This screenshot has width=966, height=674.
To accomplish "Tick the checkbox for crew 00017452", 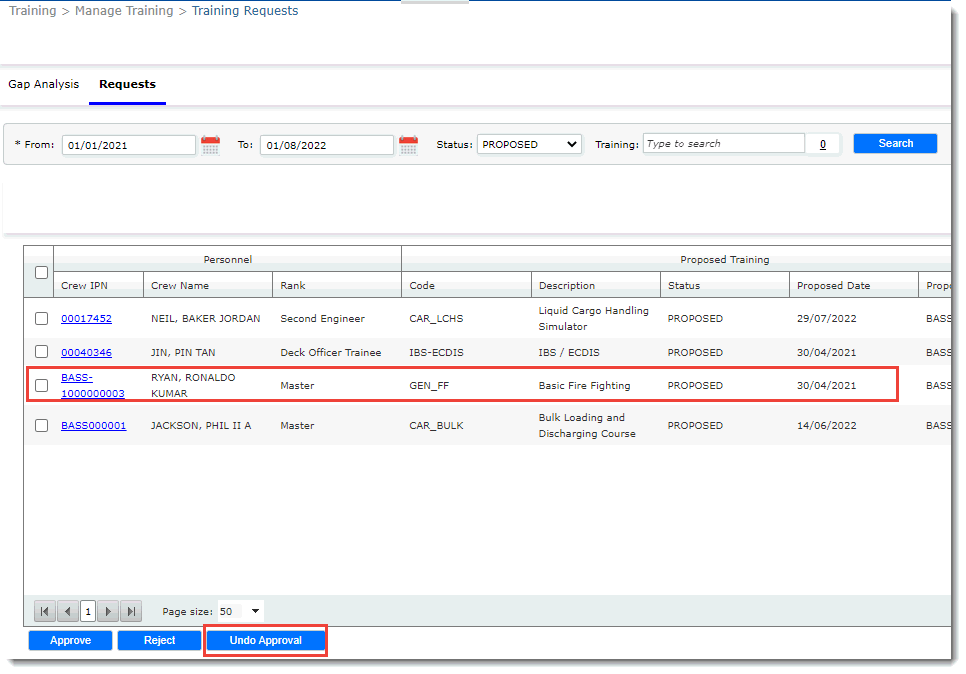I will coord(41,319).
